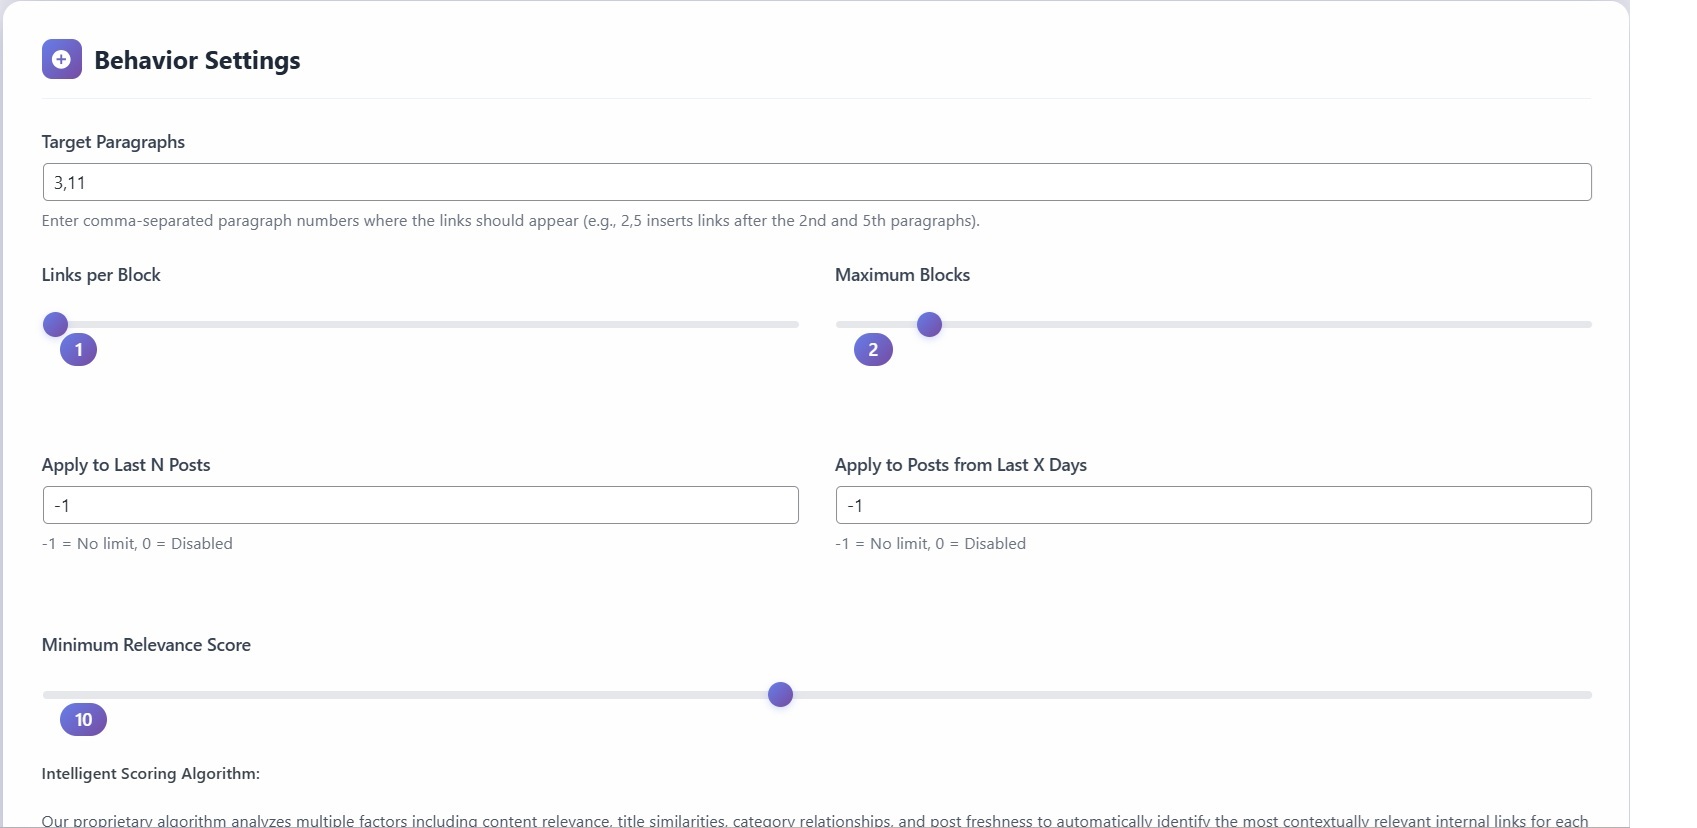Click the Links per Block label
The width and height of the screenshot is (1697, 828).
[101, 275]
